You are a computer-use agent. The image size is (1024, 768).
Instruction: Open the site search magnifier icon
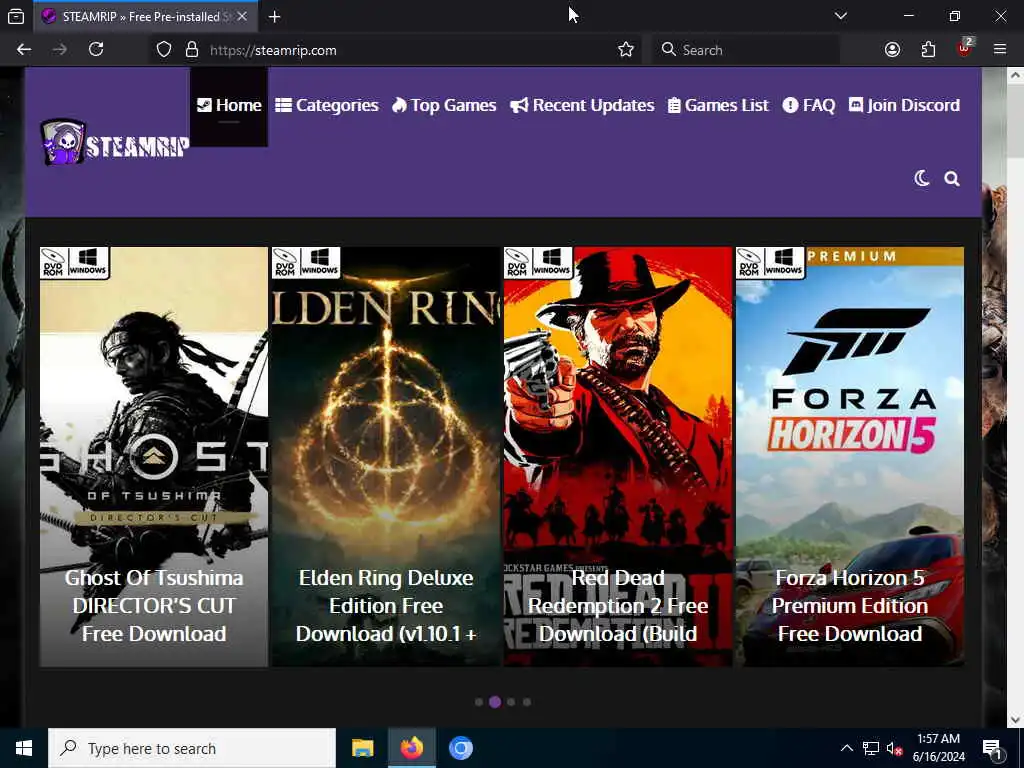pos(952,178)
